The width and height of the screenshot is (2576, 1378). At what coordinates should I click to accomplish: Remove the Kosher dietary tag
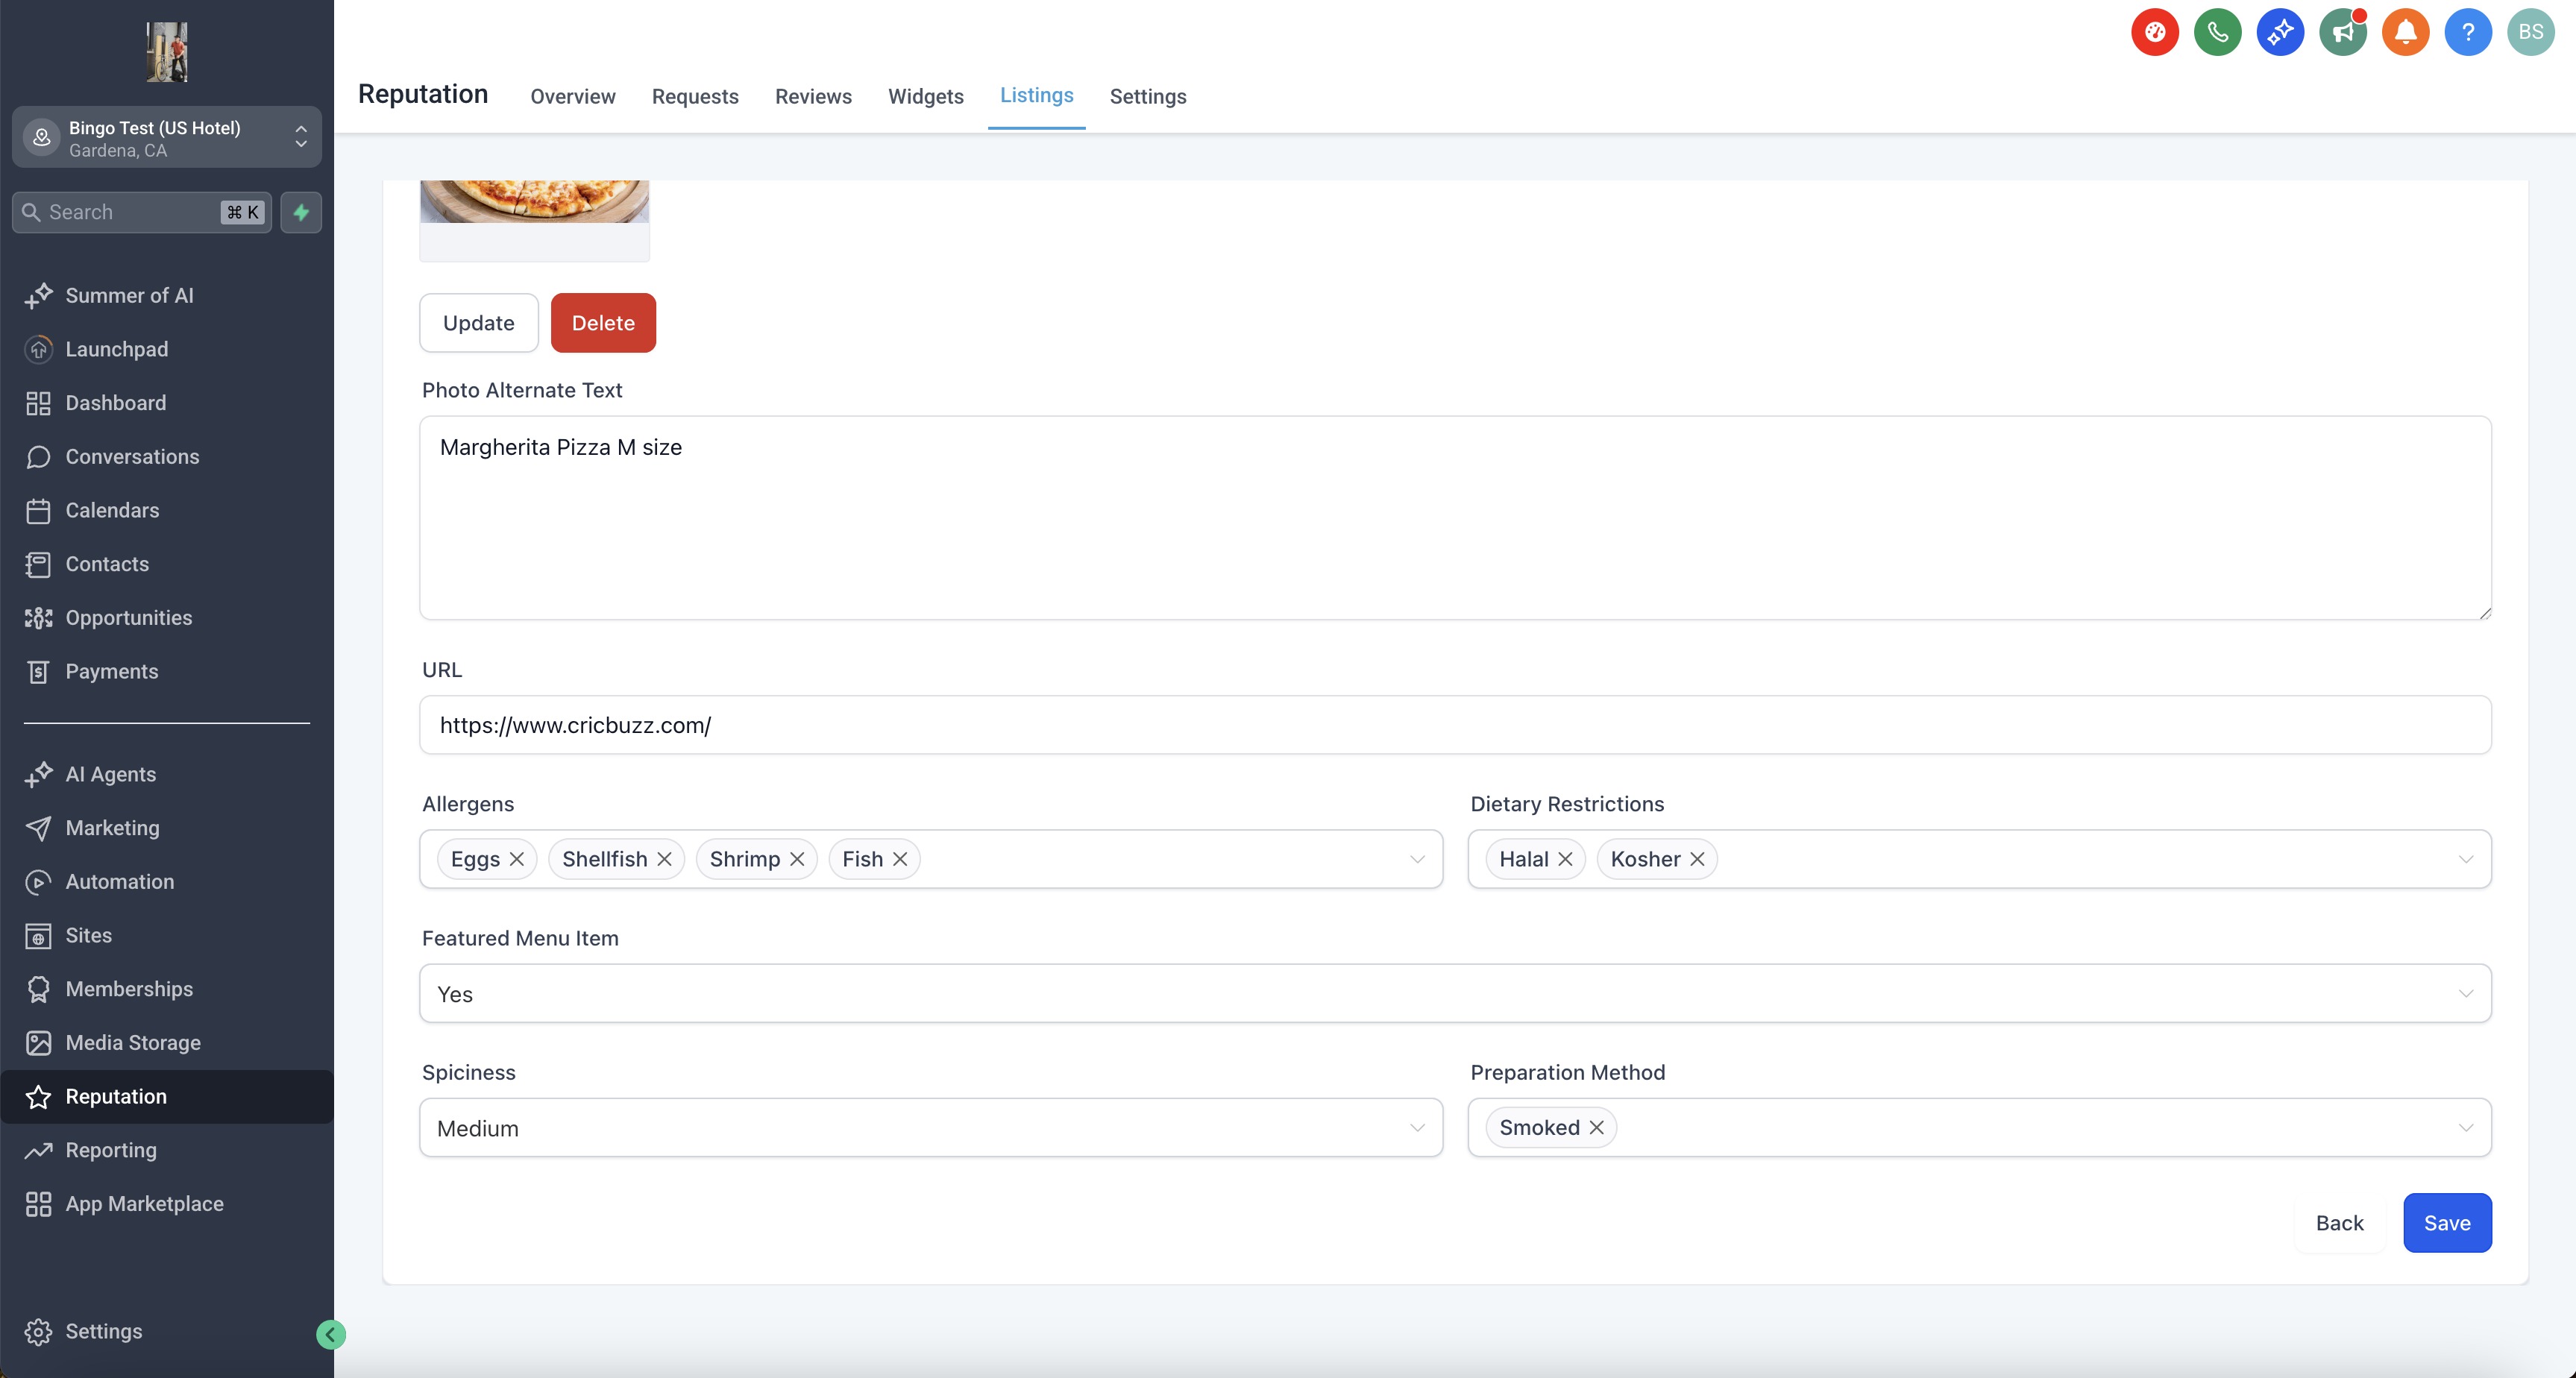point(1697,859)
